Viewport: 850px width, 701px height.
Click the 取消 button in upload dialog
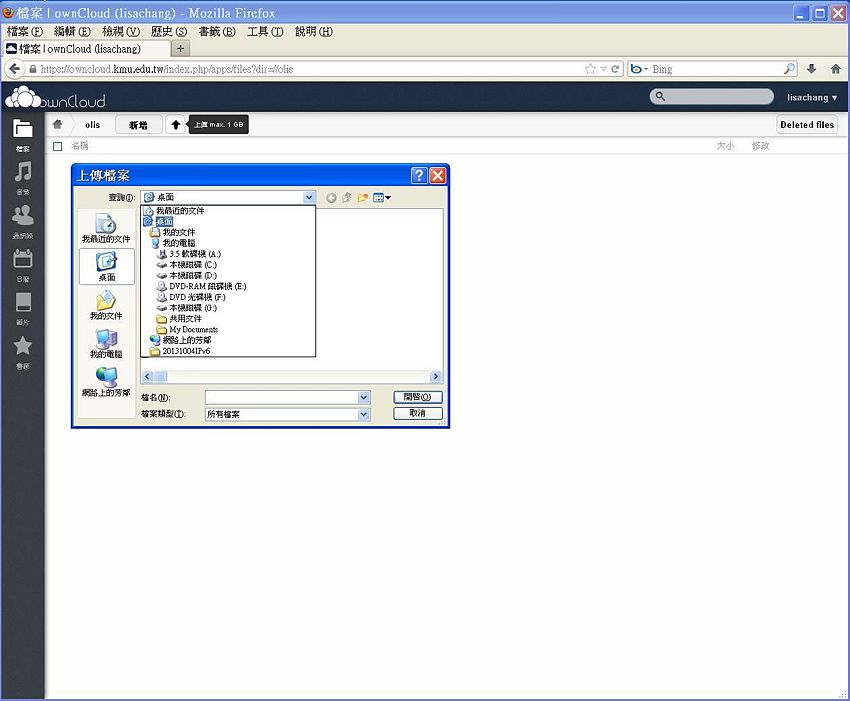coord(417,413)
